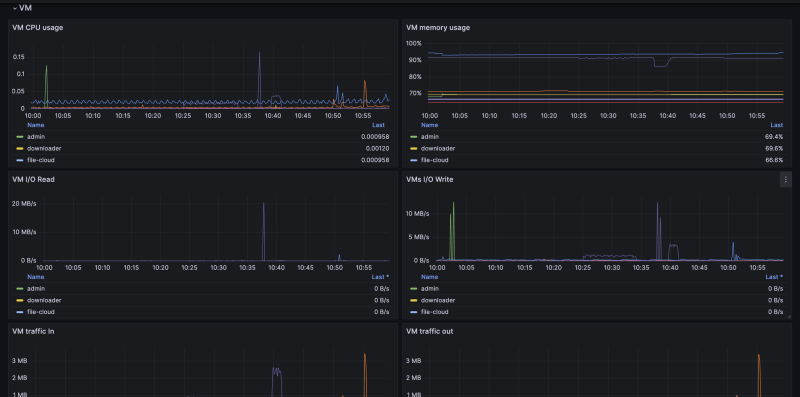Toggle downloader series in VM CPU usage legend
Screen dimensions: 800x397
[x=40, y=148]
